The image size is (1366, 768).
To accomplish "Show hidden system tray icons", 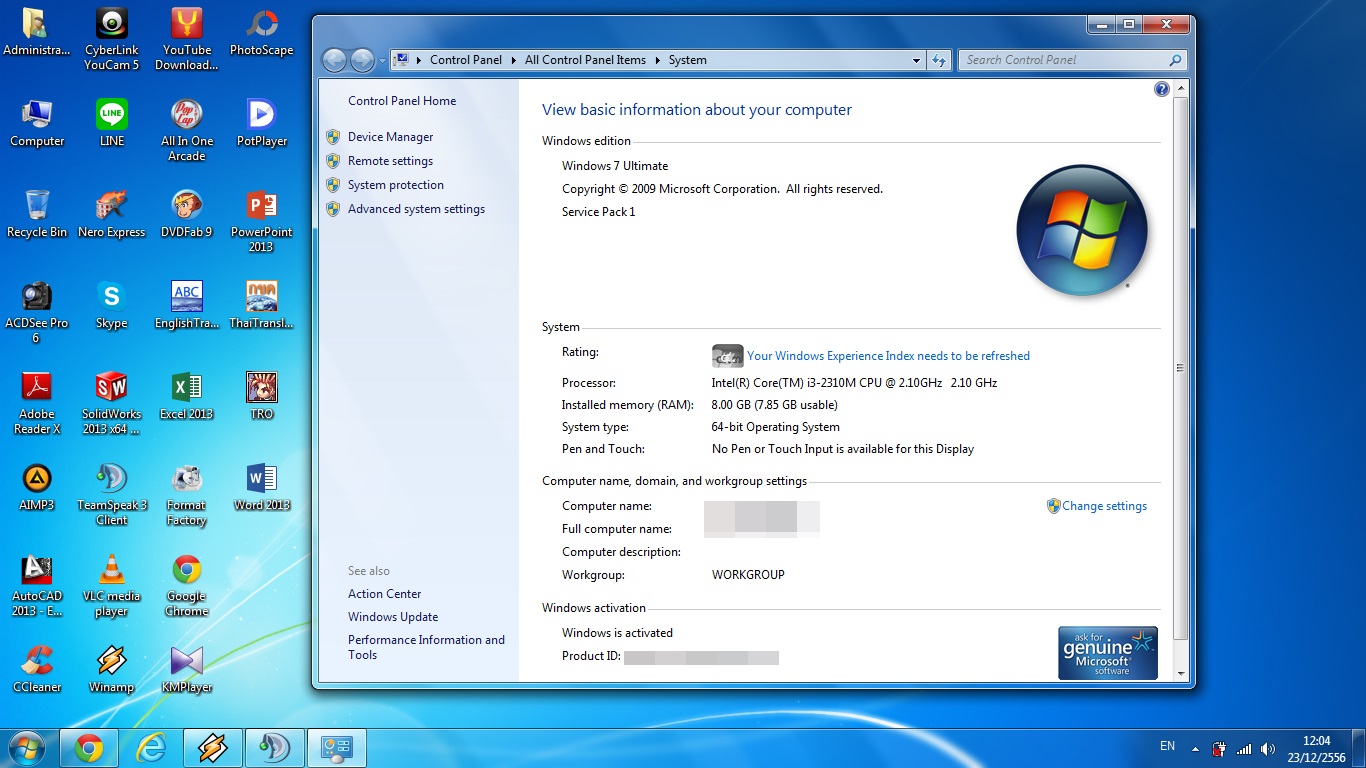I will pos(1195,748).
